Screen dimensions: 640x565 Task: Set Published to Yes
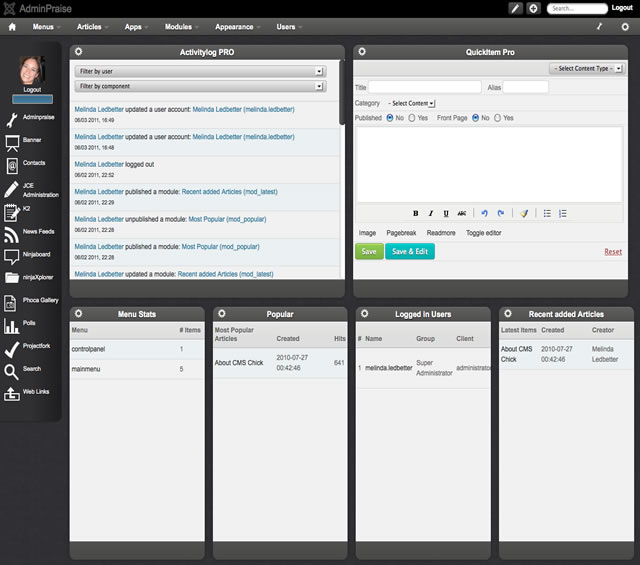tap(411, 117)
